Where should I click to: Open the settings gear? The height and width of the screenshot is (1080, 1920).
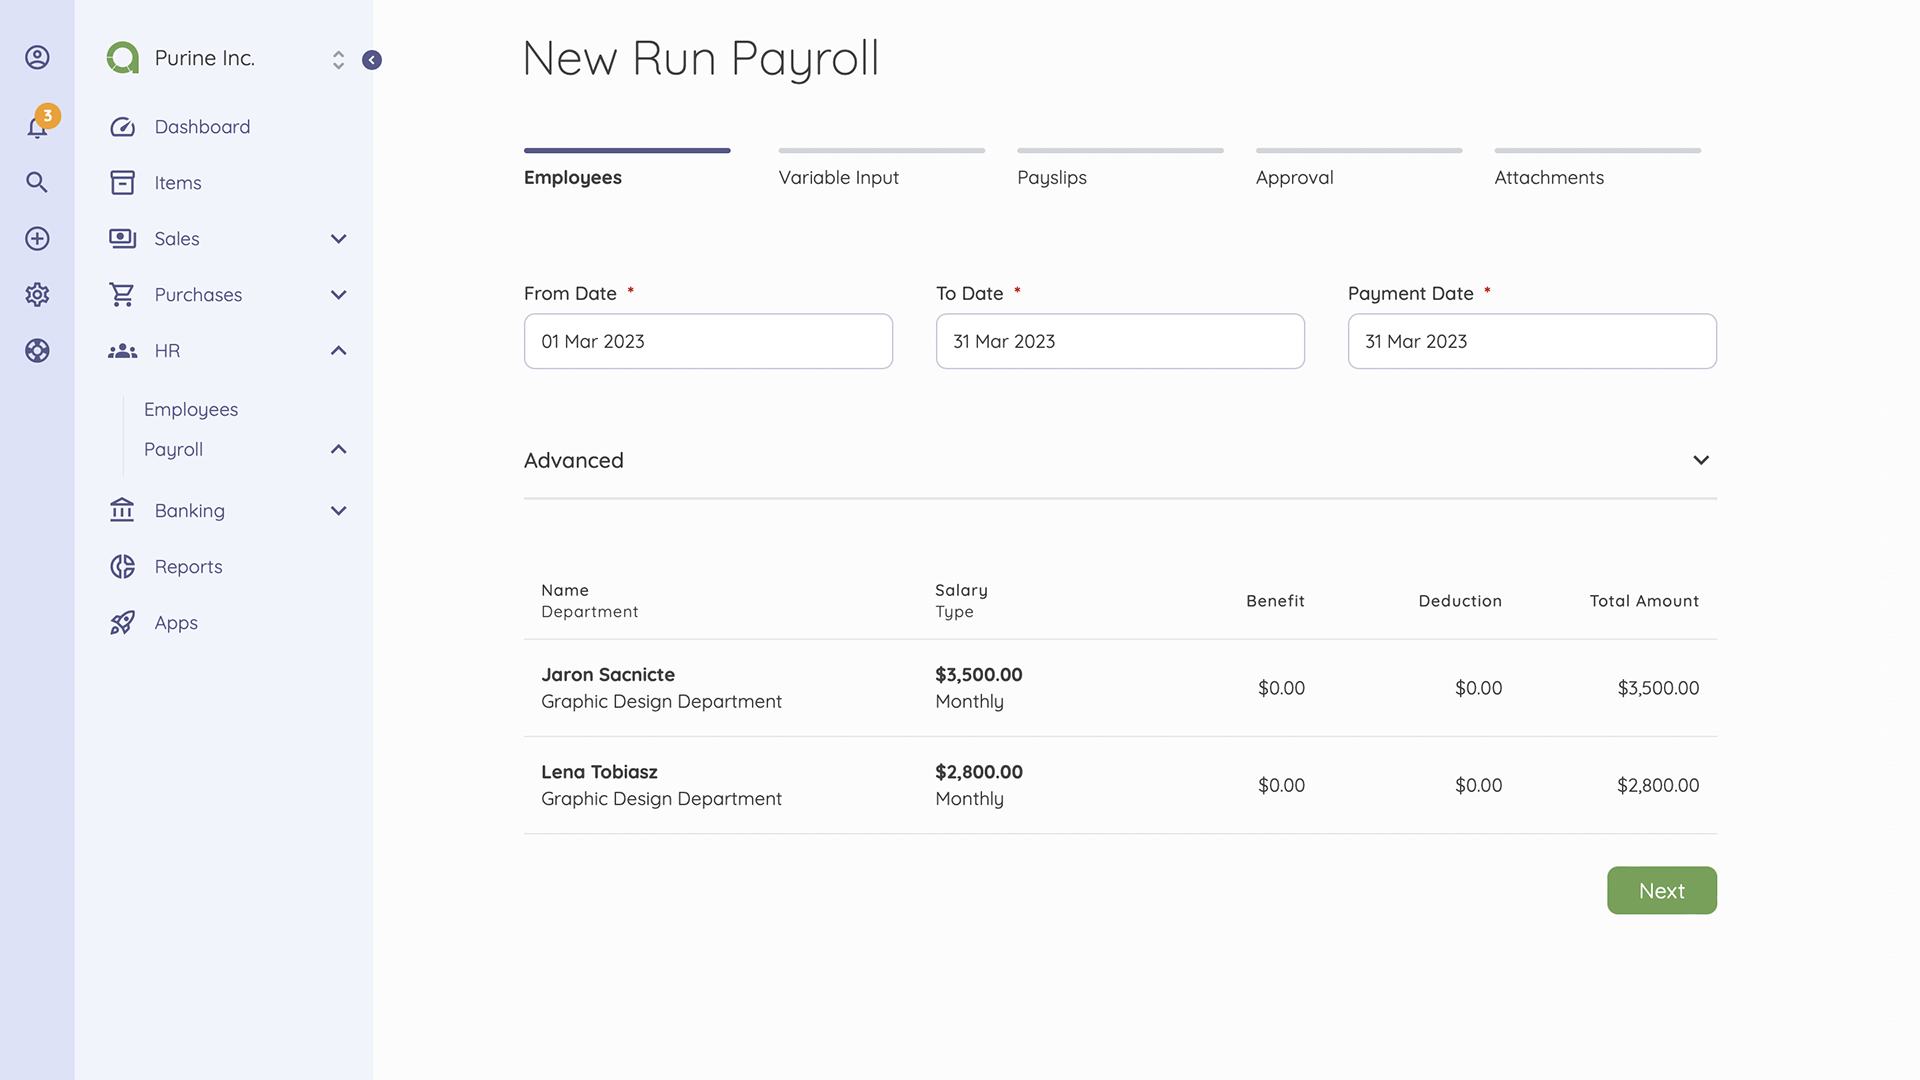[37, 294]
